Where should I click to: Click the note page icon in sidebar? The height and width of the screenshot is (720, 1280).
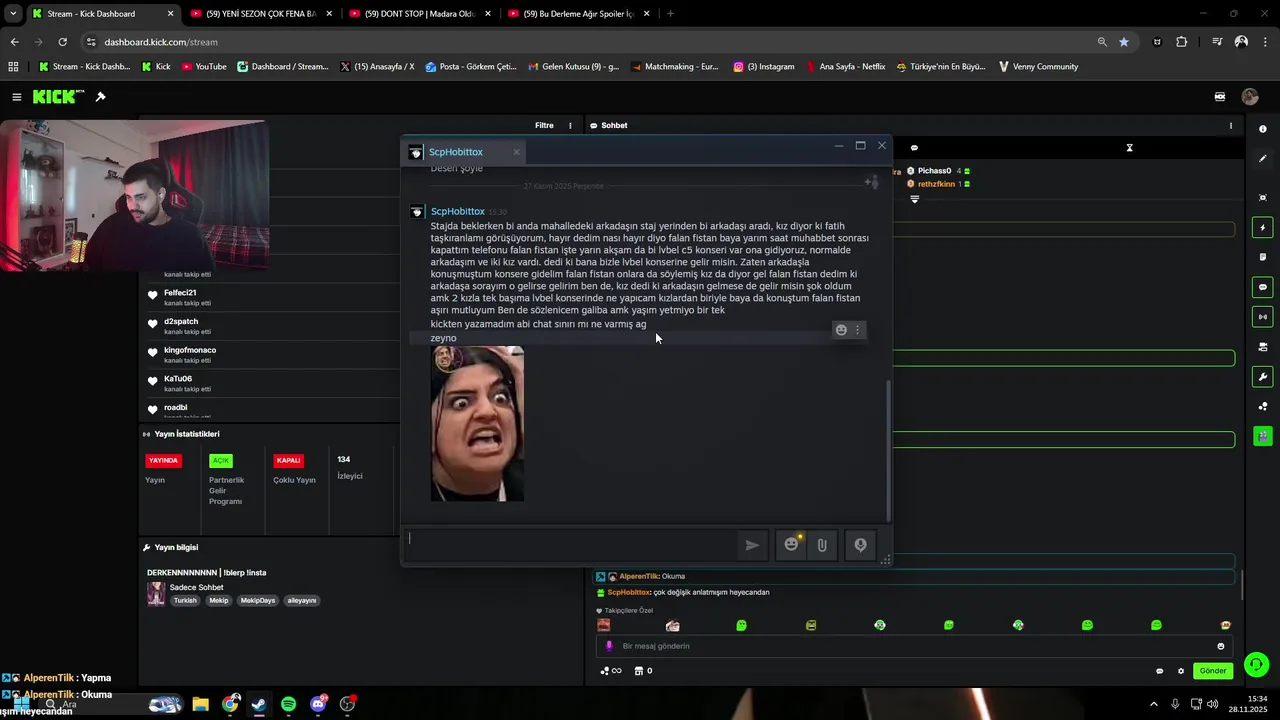pos(1263,257)
